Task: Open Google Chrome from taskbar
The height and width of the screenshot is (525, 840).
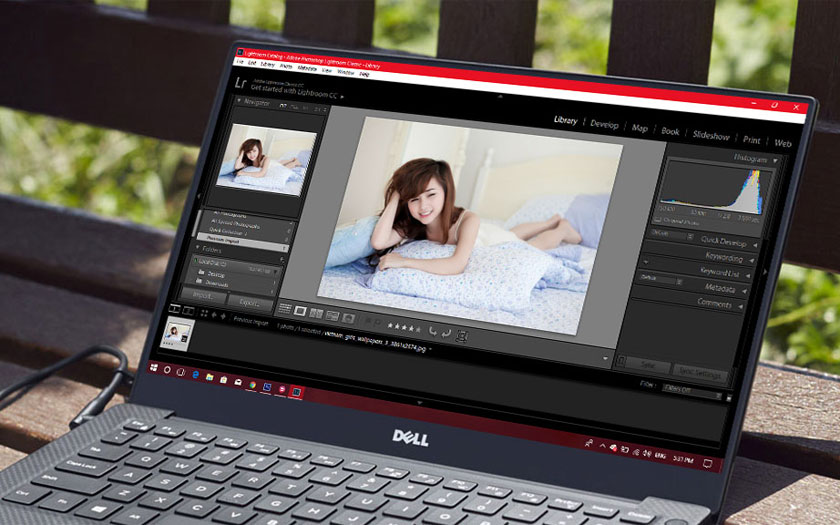Action: [253, 385]
